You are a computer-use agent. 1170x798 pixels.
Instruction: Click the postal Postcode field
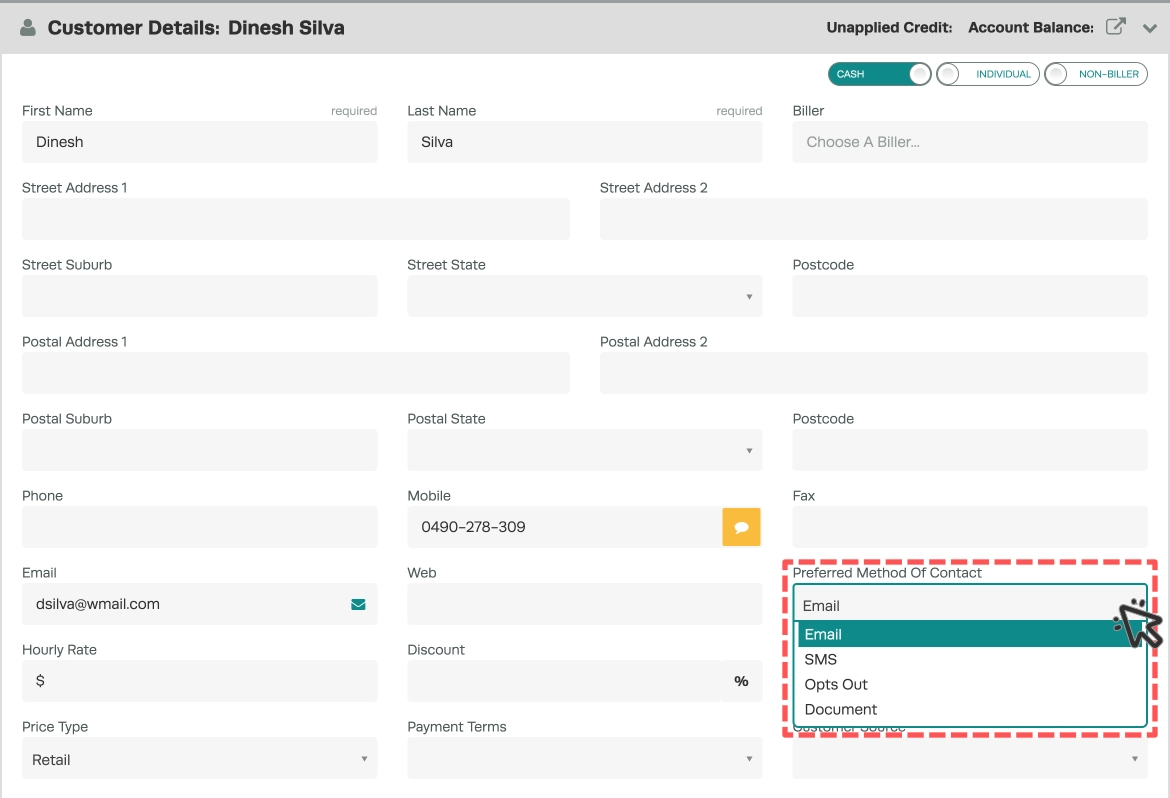coord(970,450)
